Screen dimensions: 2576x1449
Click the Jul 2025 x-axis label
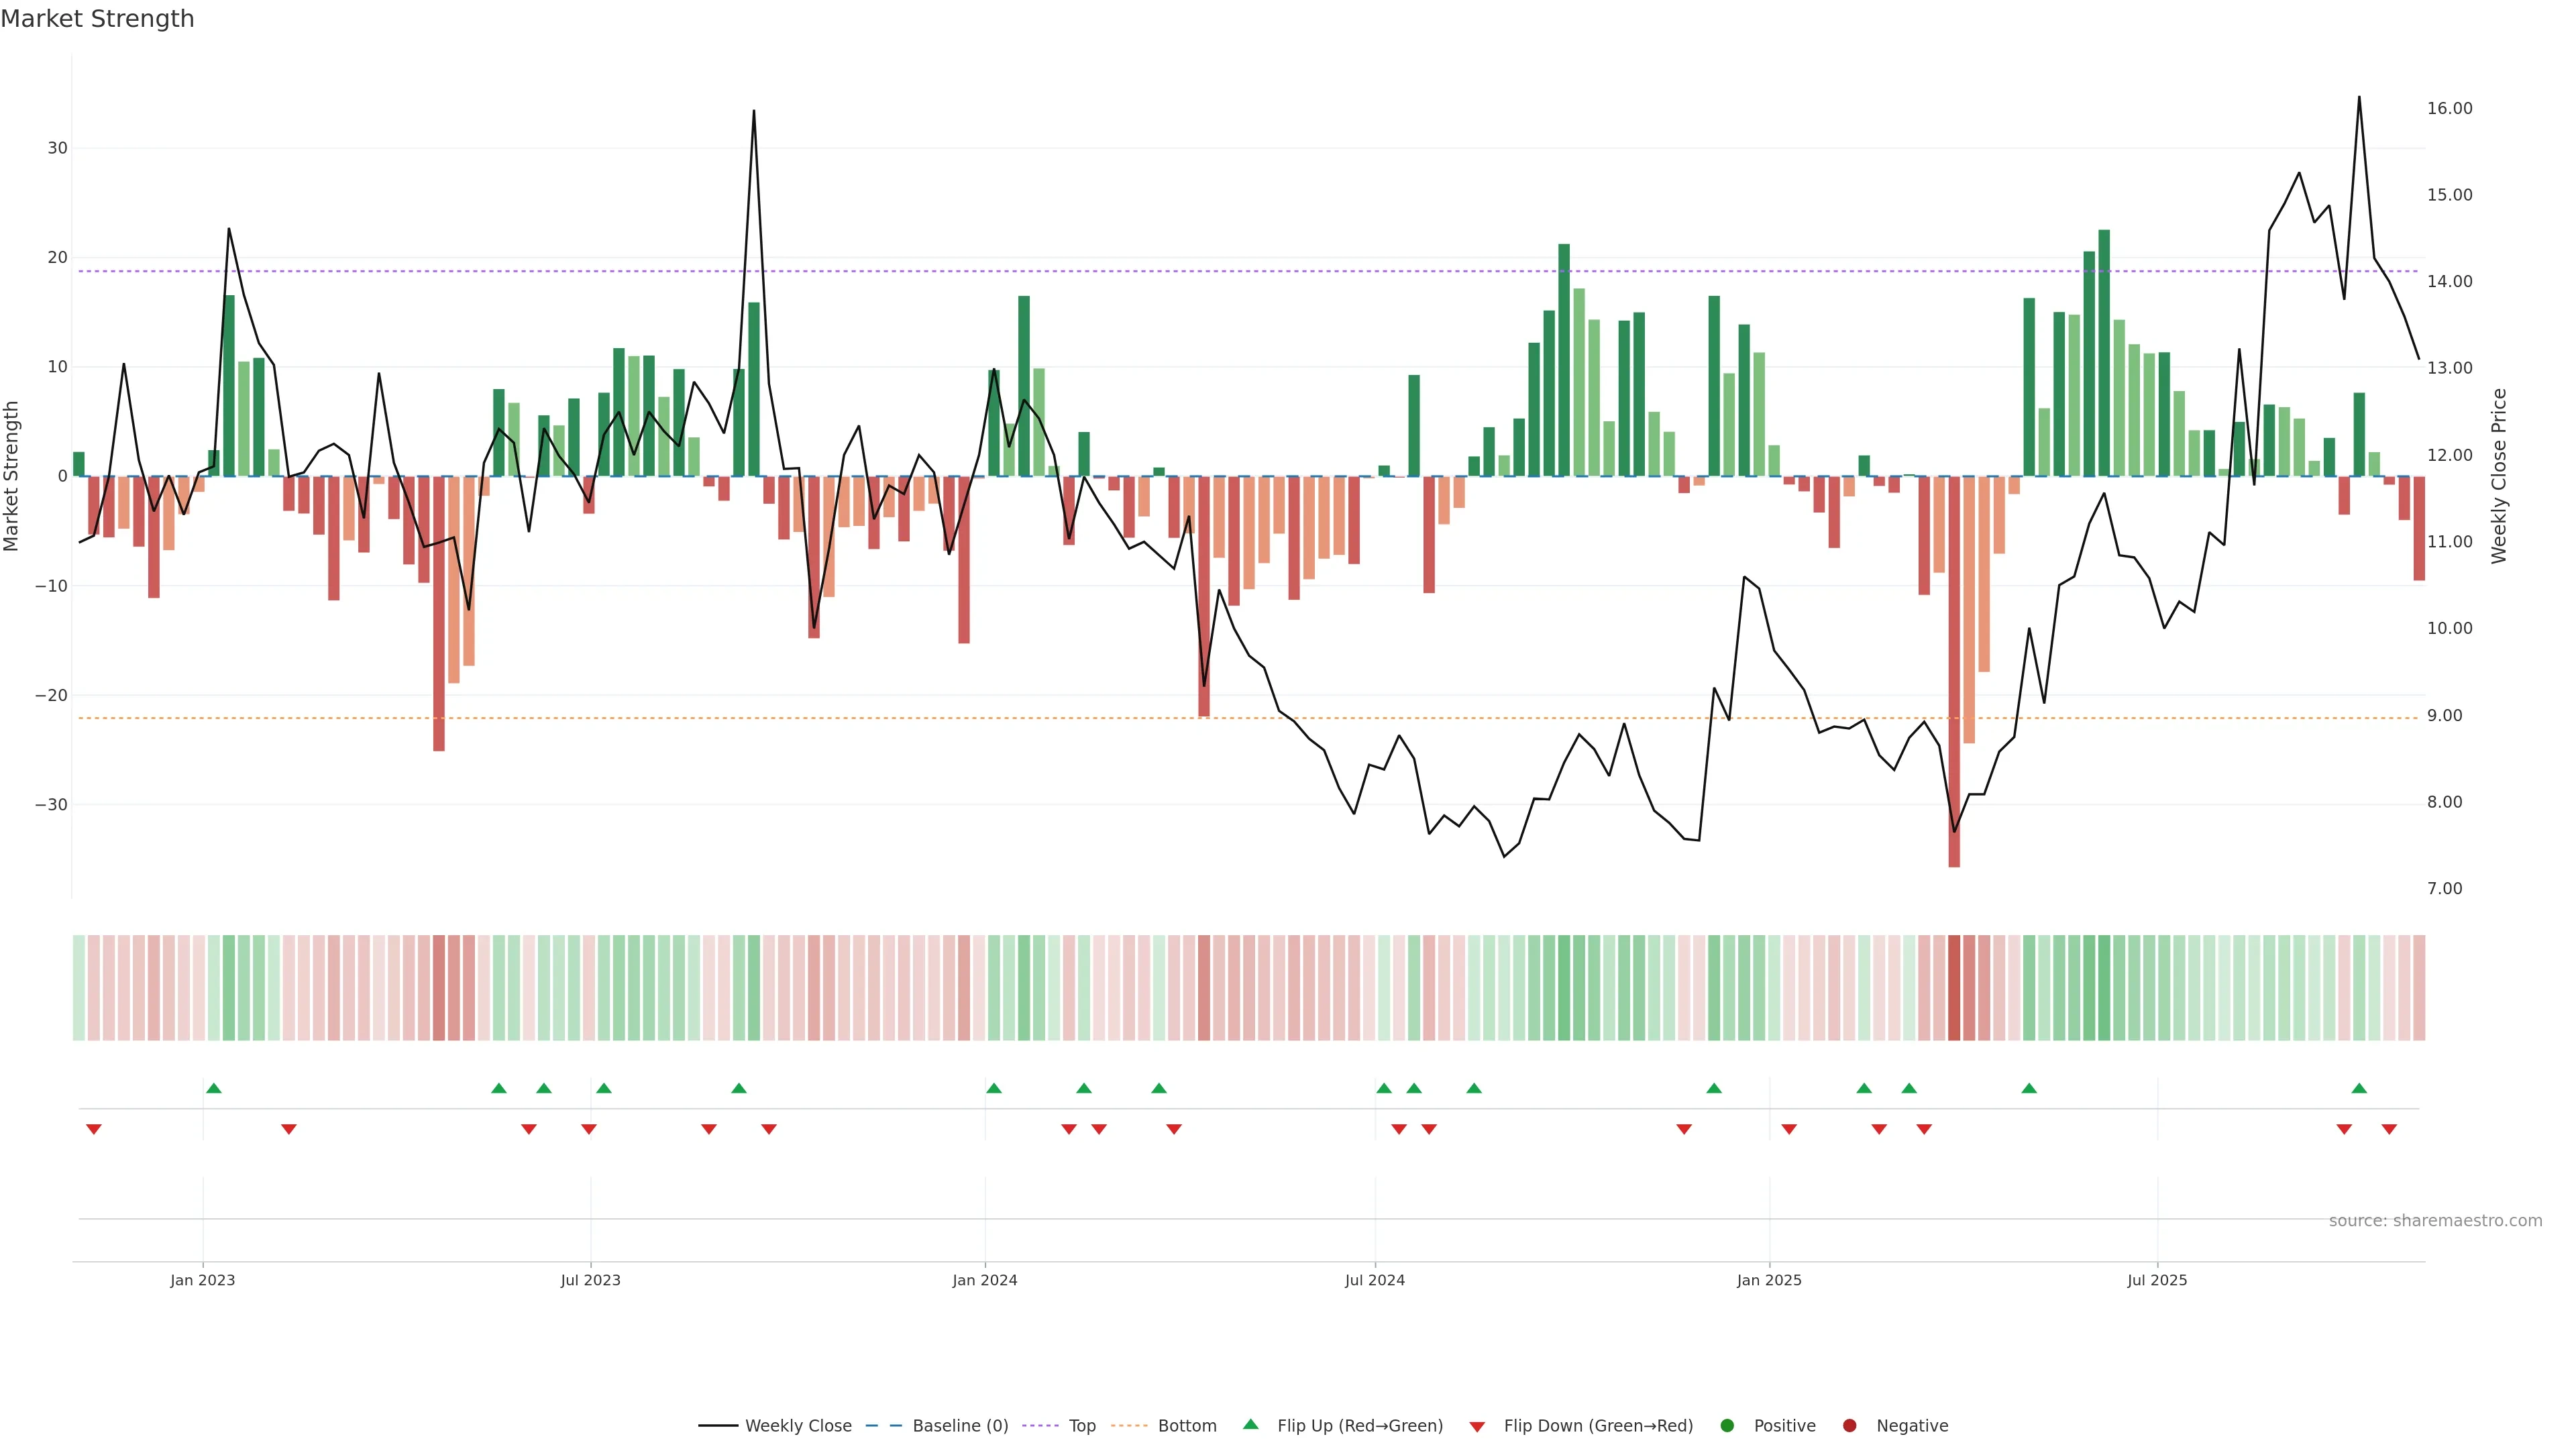pos(2157,1280)
